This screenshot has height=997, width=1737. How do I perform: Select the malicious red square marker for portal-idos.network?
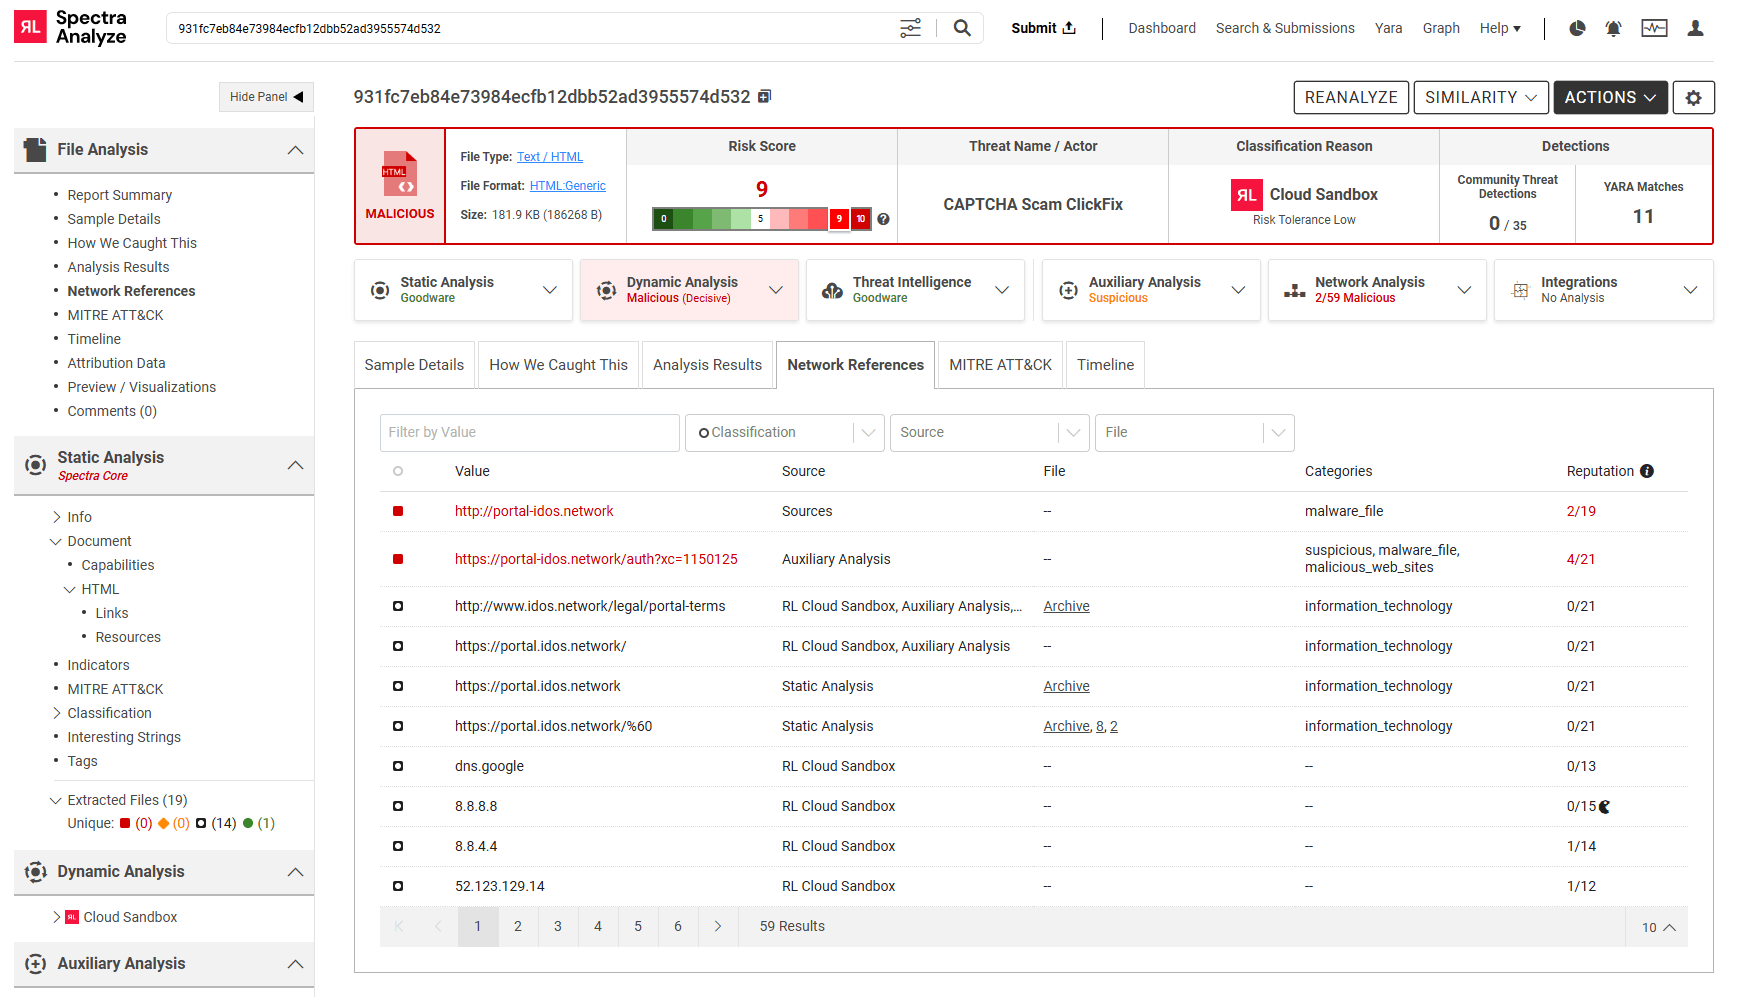(x=398, y=511)
